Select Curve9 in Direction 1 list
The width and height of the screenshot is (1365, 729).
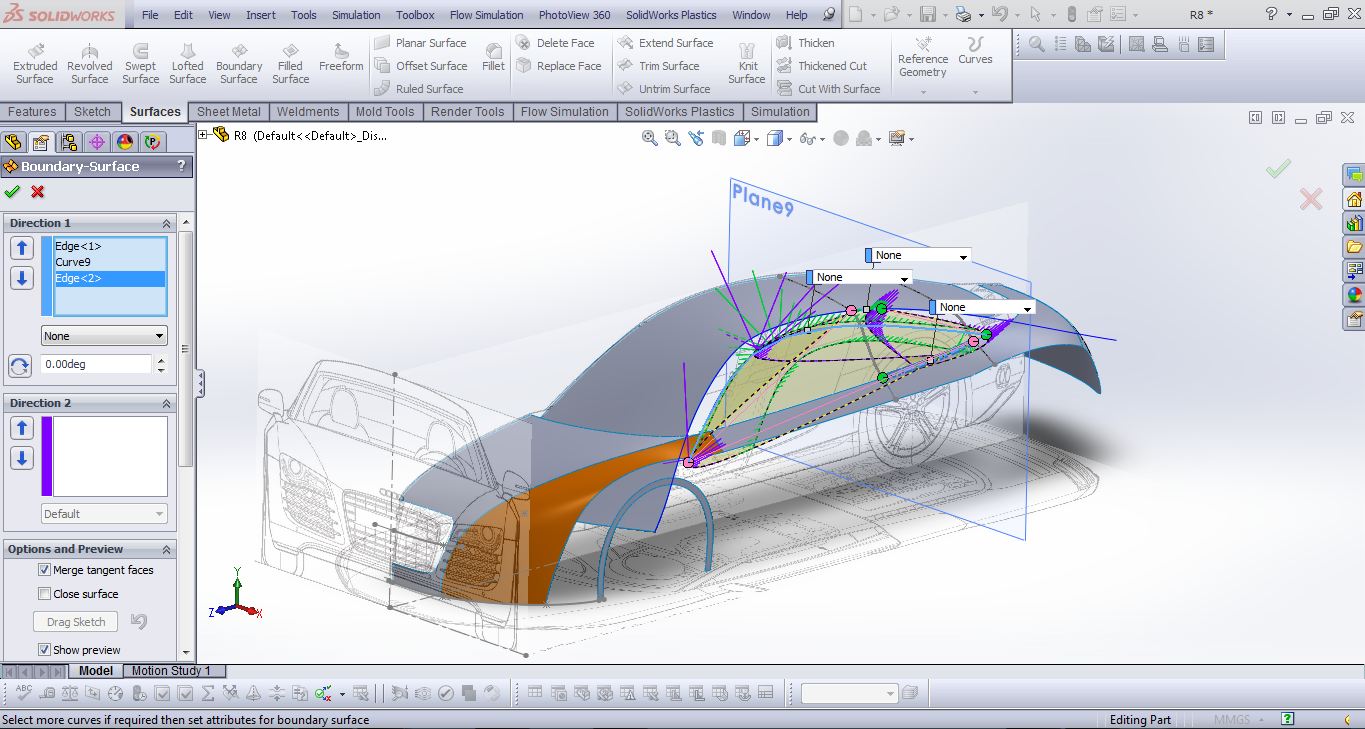point(110,262)
